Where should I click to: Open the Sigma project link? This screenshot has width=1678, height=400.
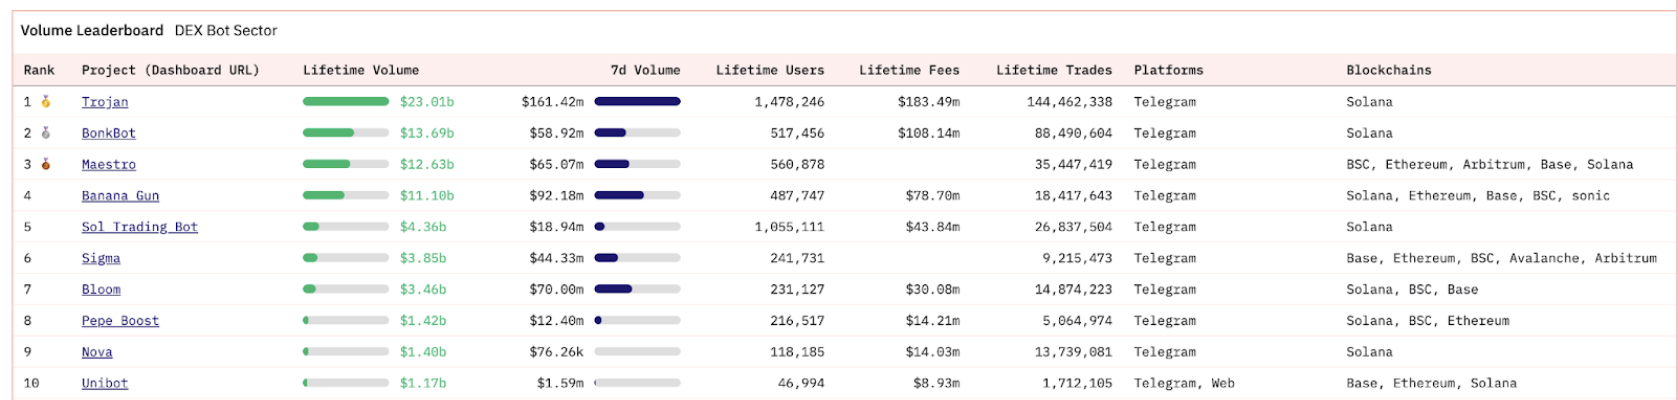click(x=101, y=258)
